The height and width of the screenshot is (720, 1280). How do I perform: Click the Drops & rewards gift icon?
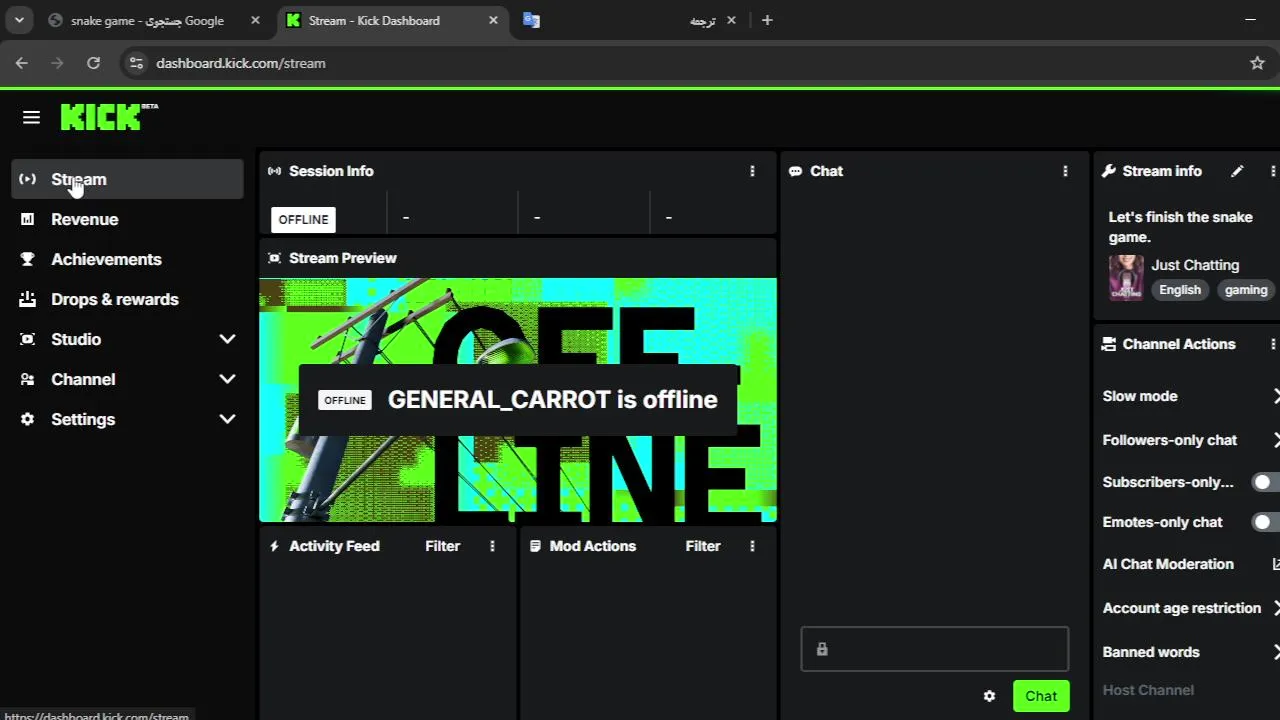click(x=28, y=299)
